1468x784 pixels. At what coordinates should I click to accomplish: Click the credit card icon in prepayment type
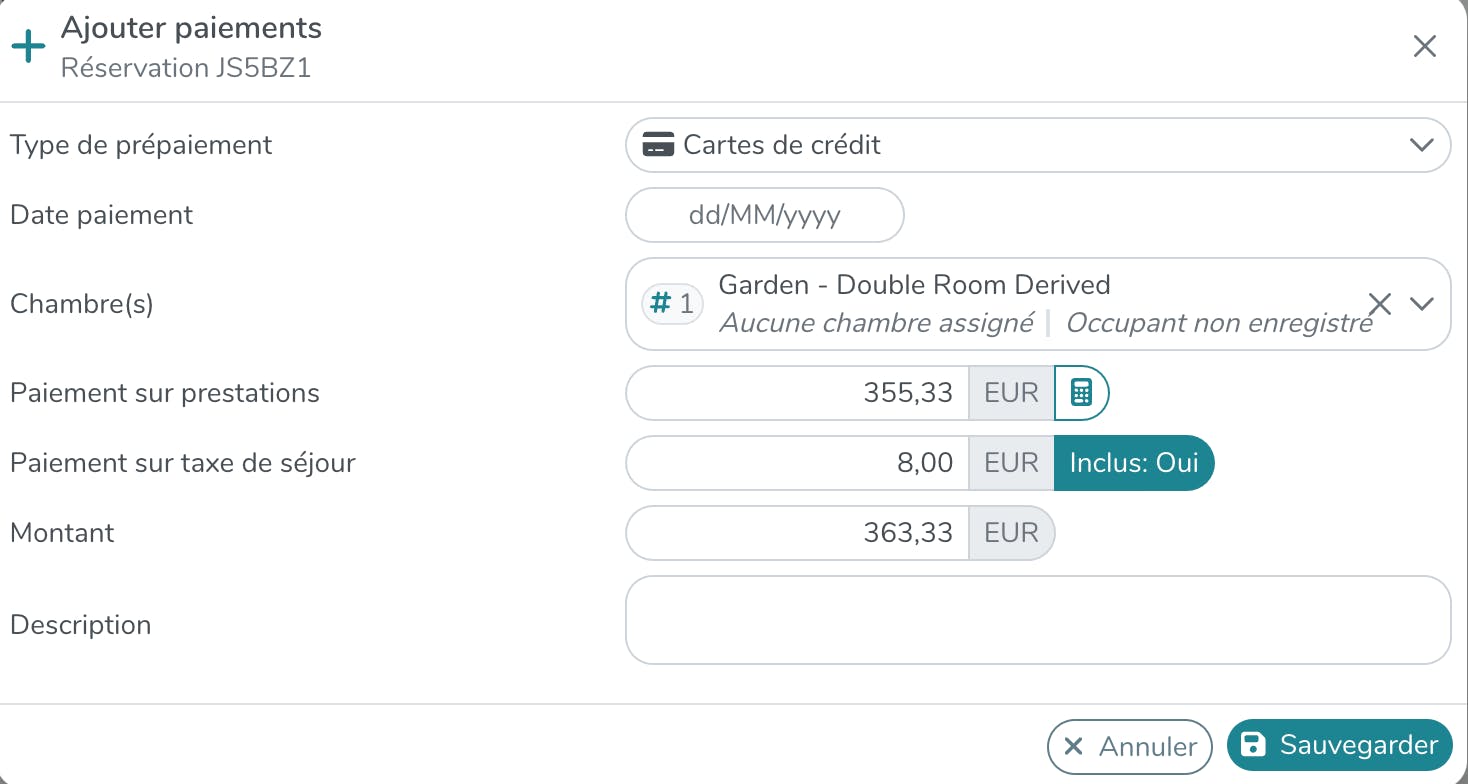coord(657,145)
